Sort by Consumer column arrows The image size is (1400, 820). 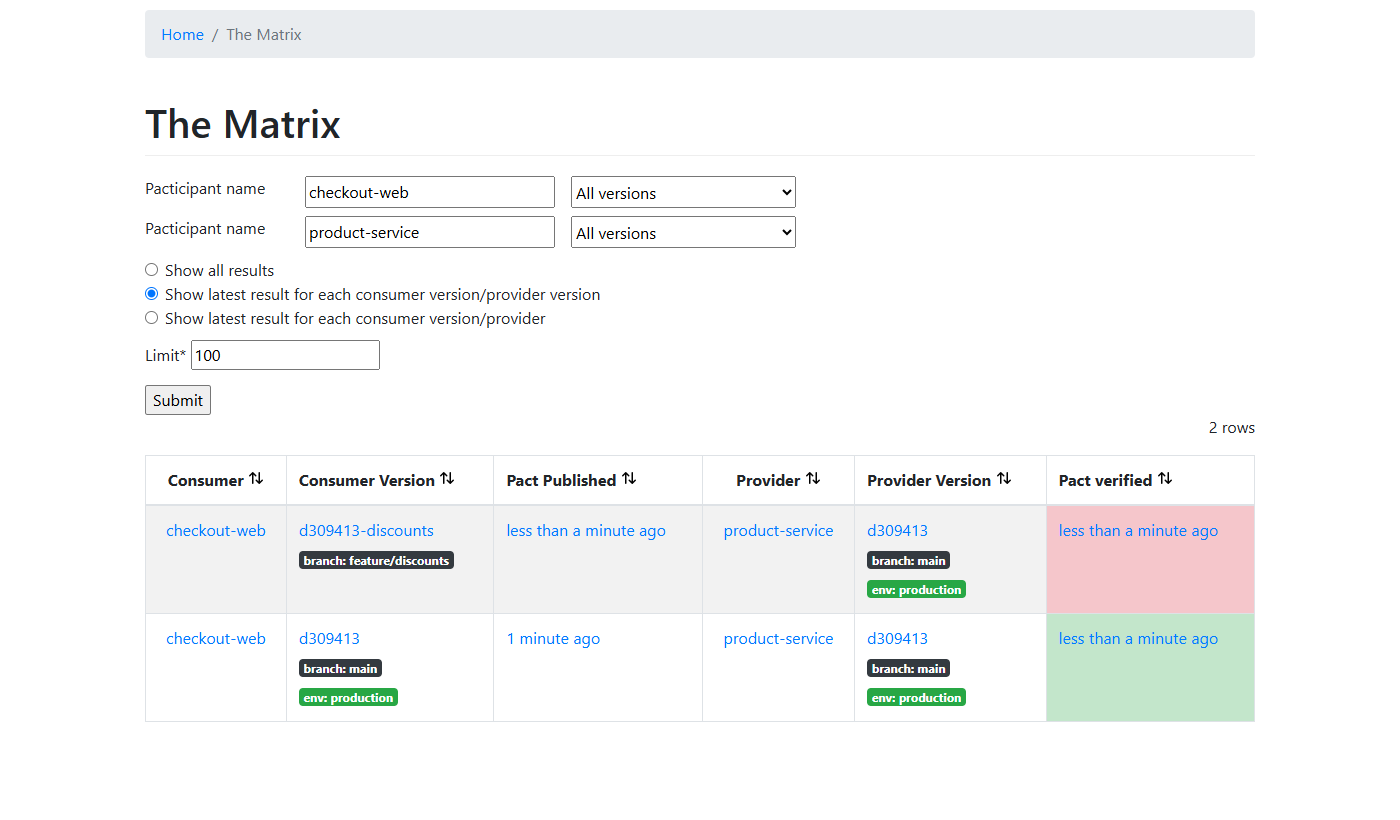coord(257,479)
